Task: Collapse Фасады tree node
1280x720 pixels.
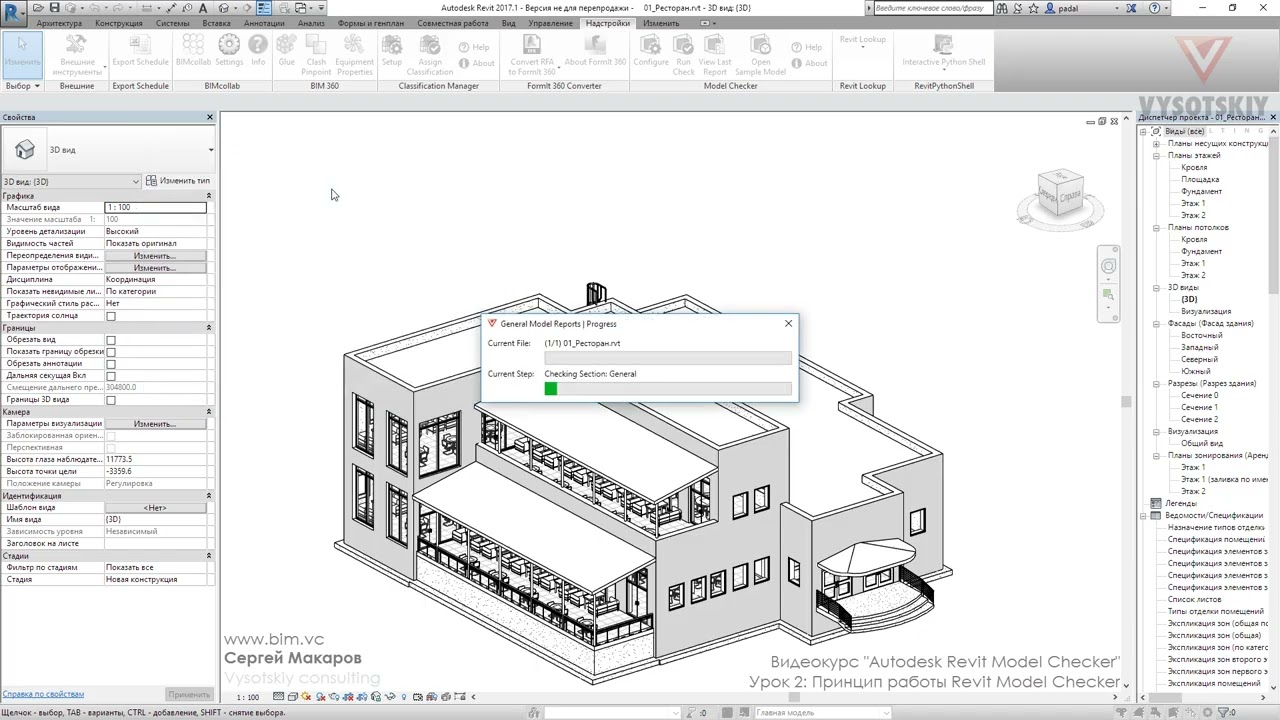Action: click(1156, 324)
